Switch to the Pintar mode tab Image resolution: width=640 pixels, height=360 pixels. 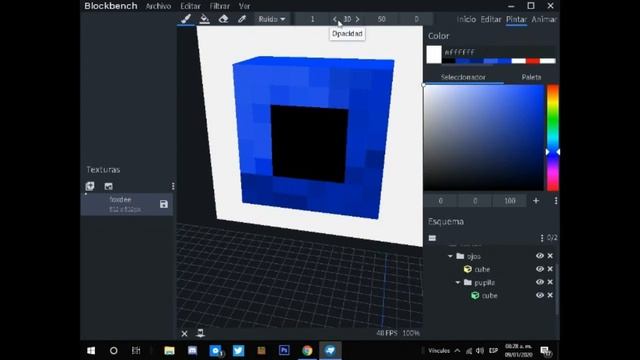516,19
